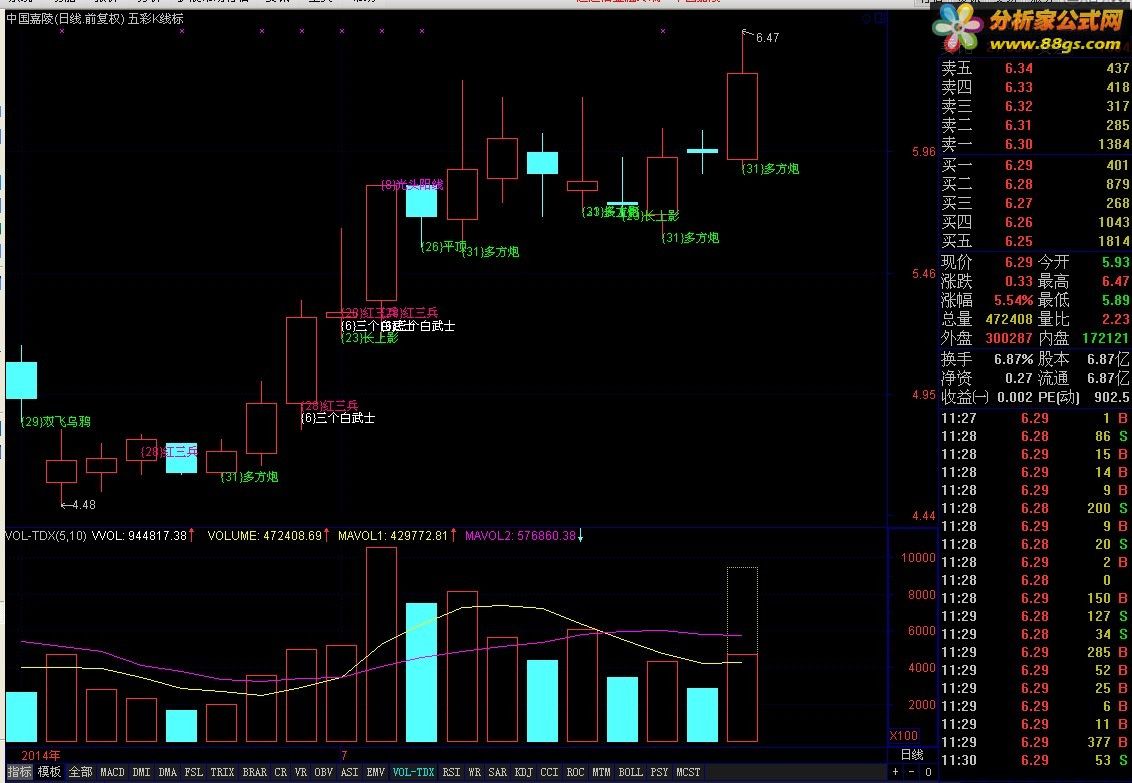Click the (23)长上影 pattern label

370,337
